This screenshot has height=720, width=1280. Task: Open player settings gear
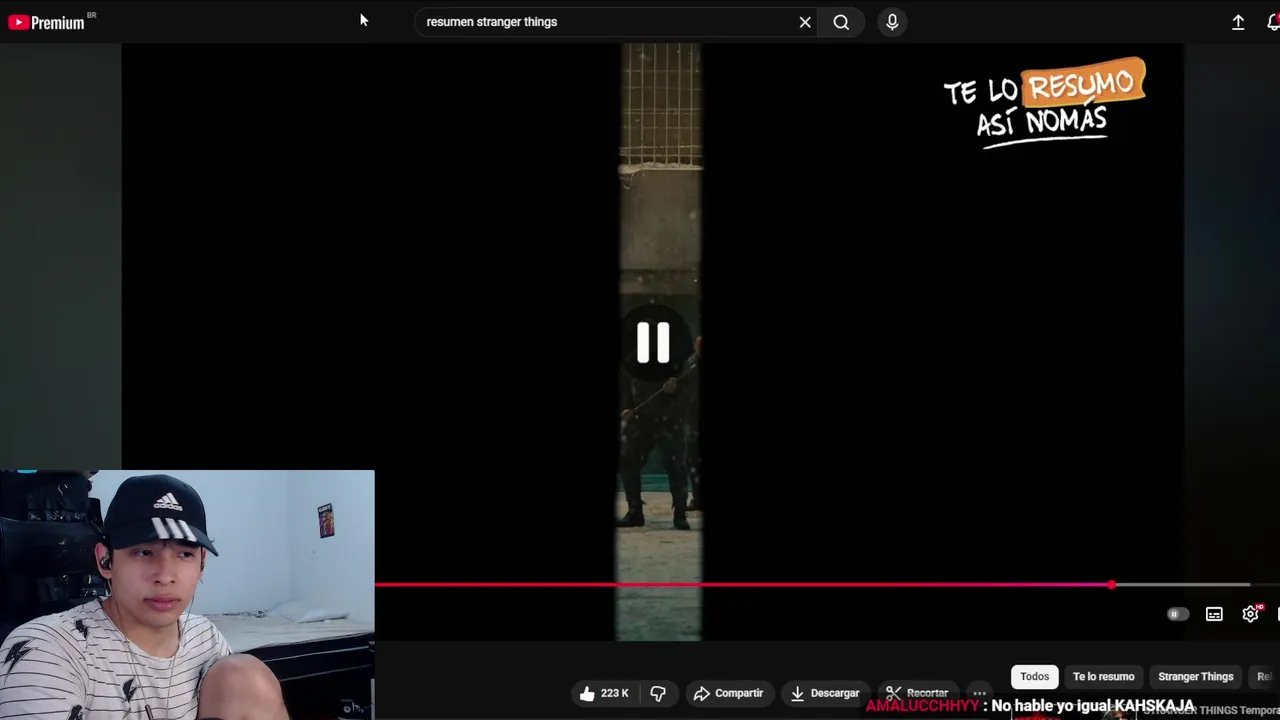1250,614
